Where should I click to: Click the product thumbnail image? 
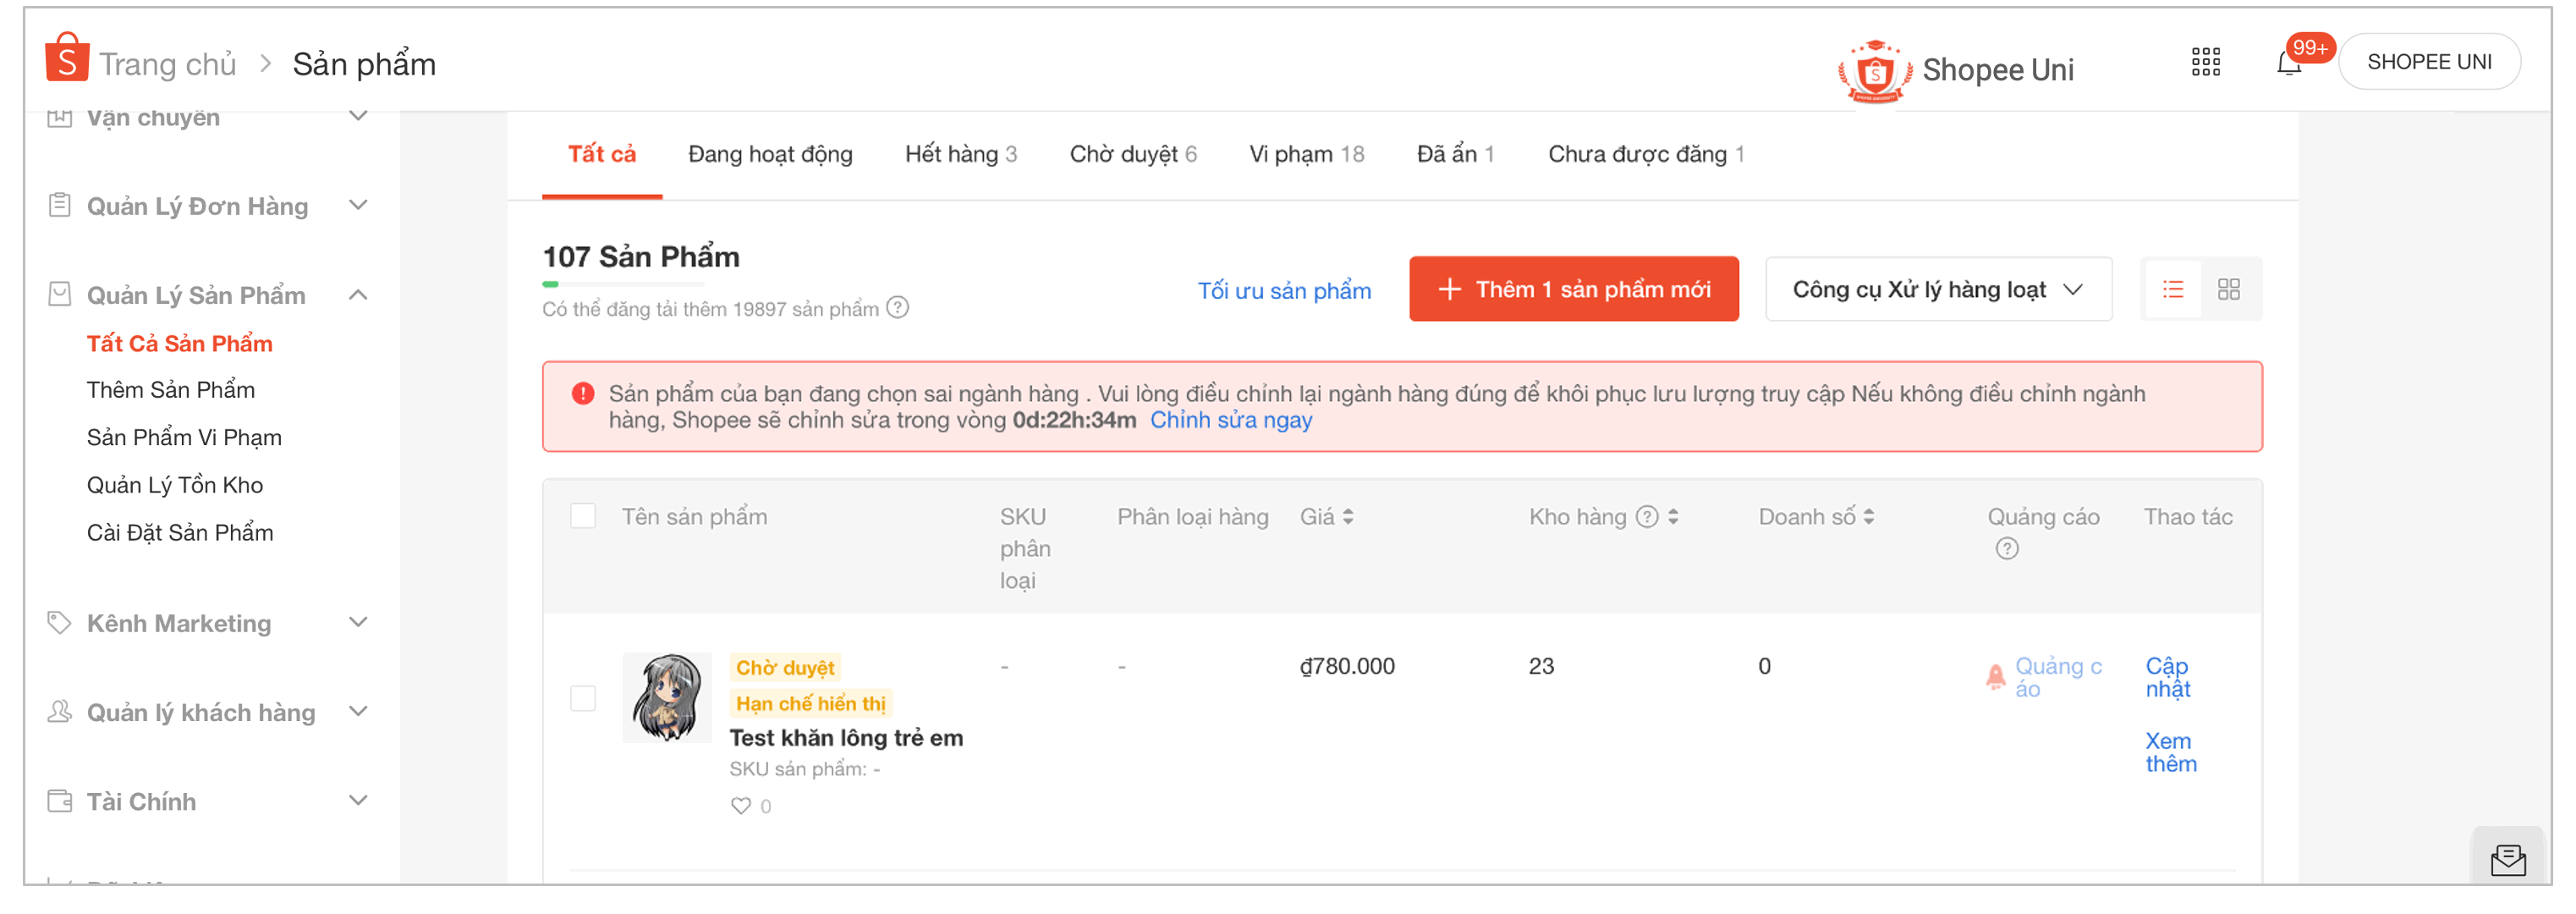667,698
